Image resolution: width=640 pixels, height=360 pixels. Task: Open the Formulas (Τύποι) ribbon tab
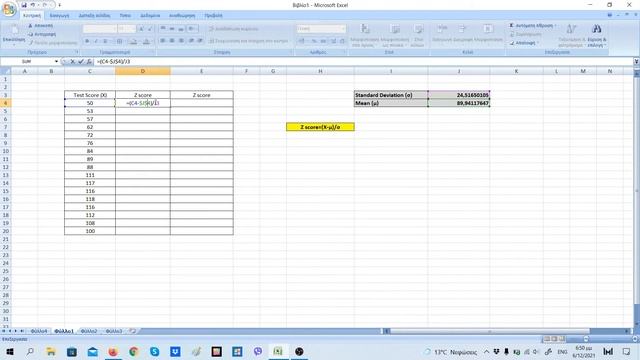coord(125,16)
